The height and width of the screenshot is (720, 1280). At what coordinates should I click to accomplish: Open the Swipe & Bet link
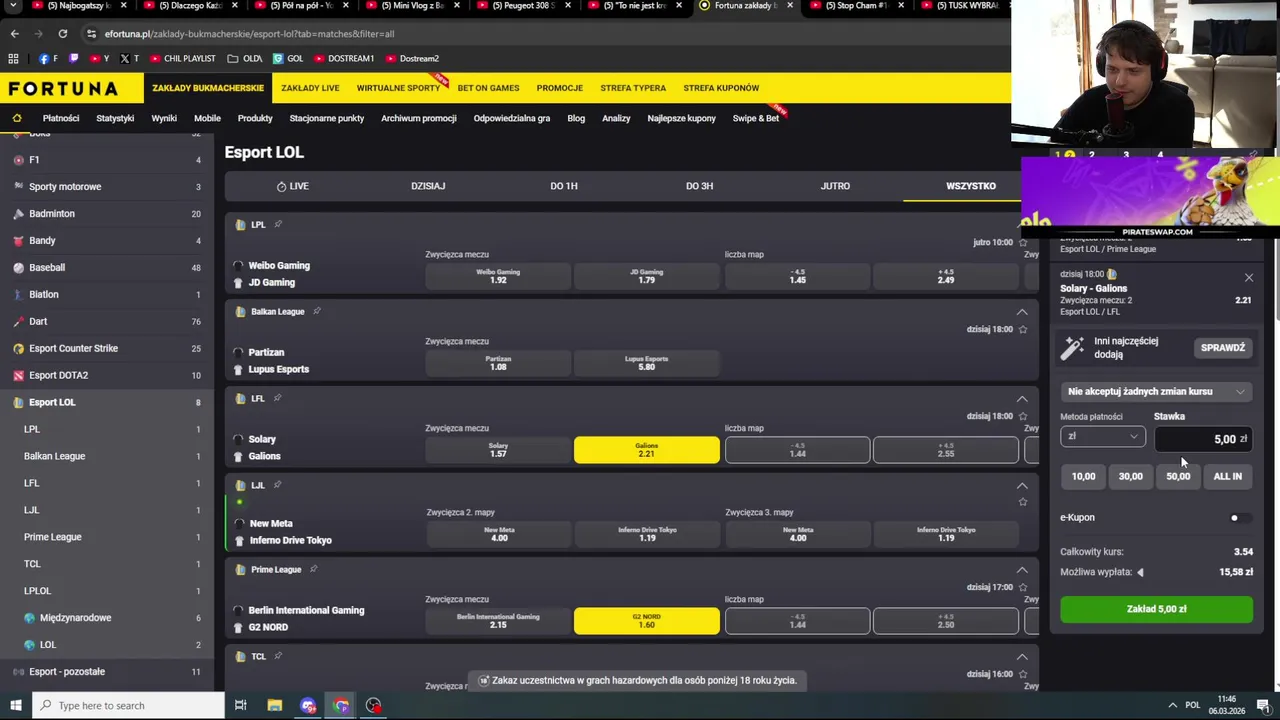756,118
